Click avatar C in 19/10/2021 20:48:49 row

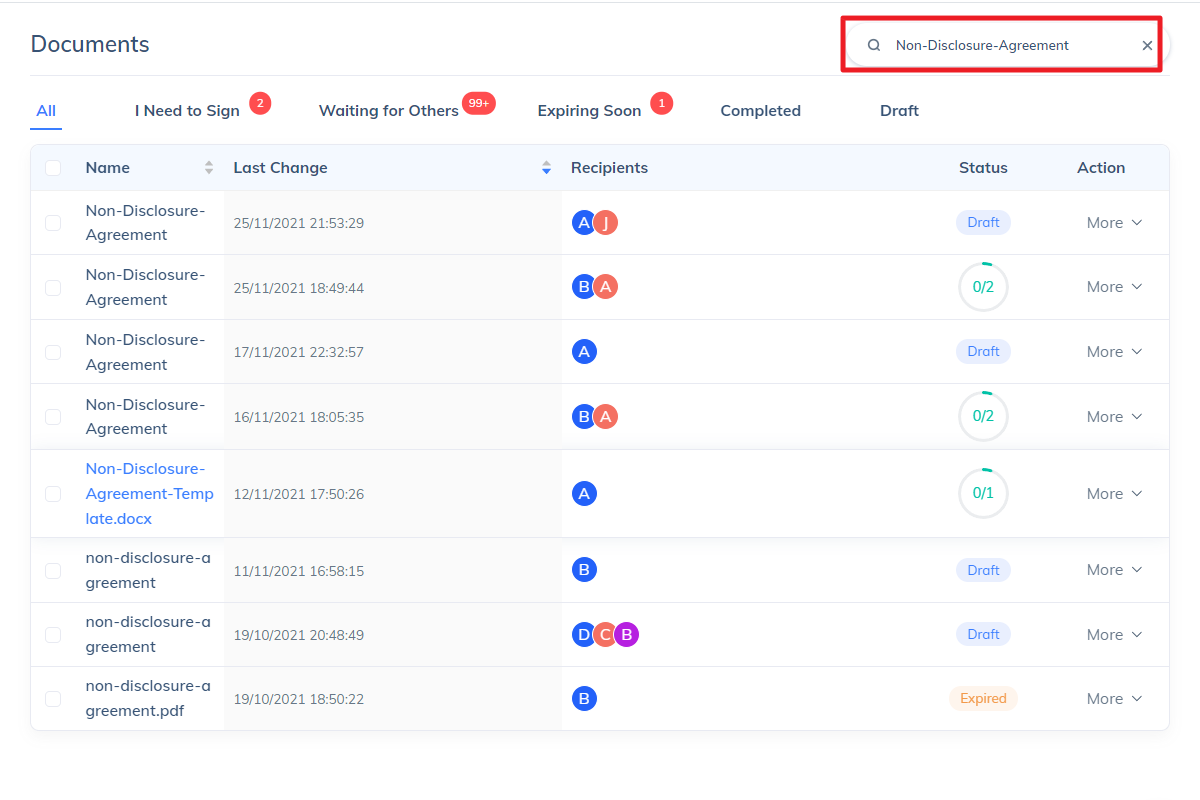(606, 634)
